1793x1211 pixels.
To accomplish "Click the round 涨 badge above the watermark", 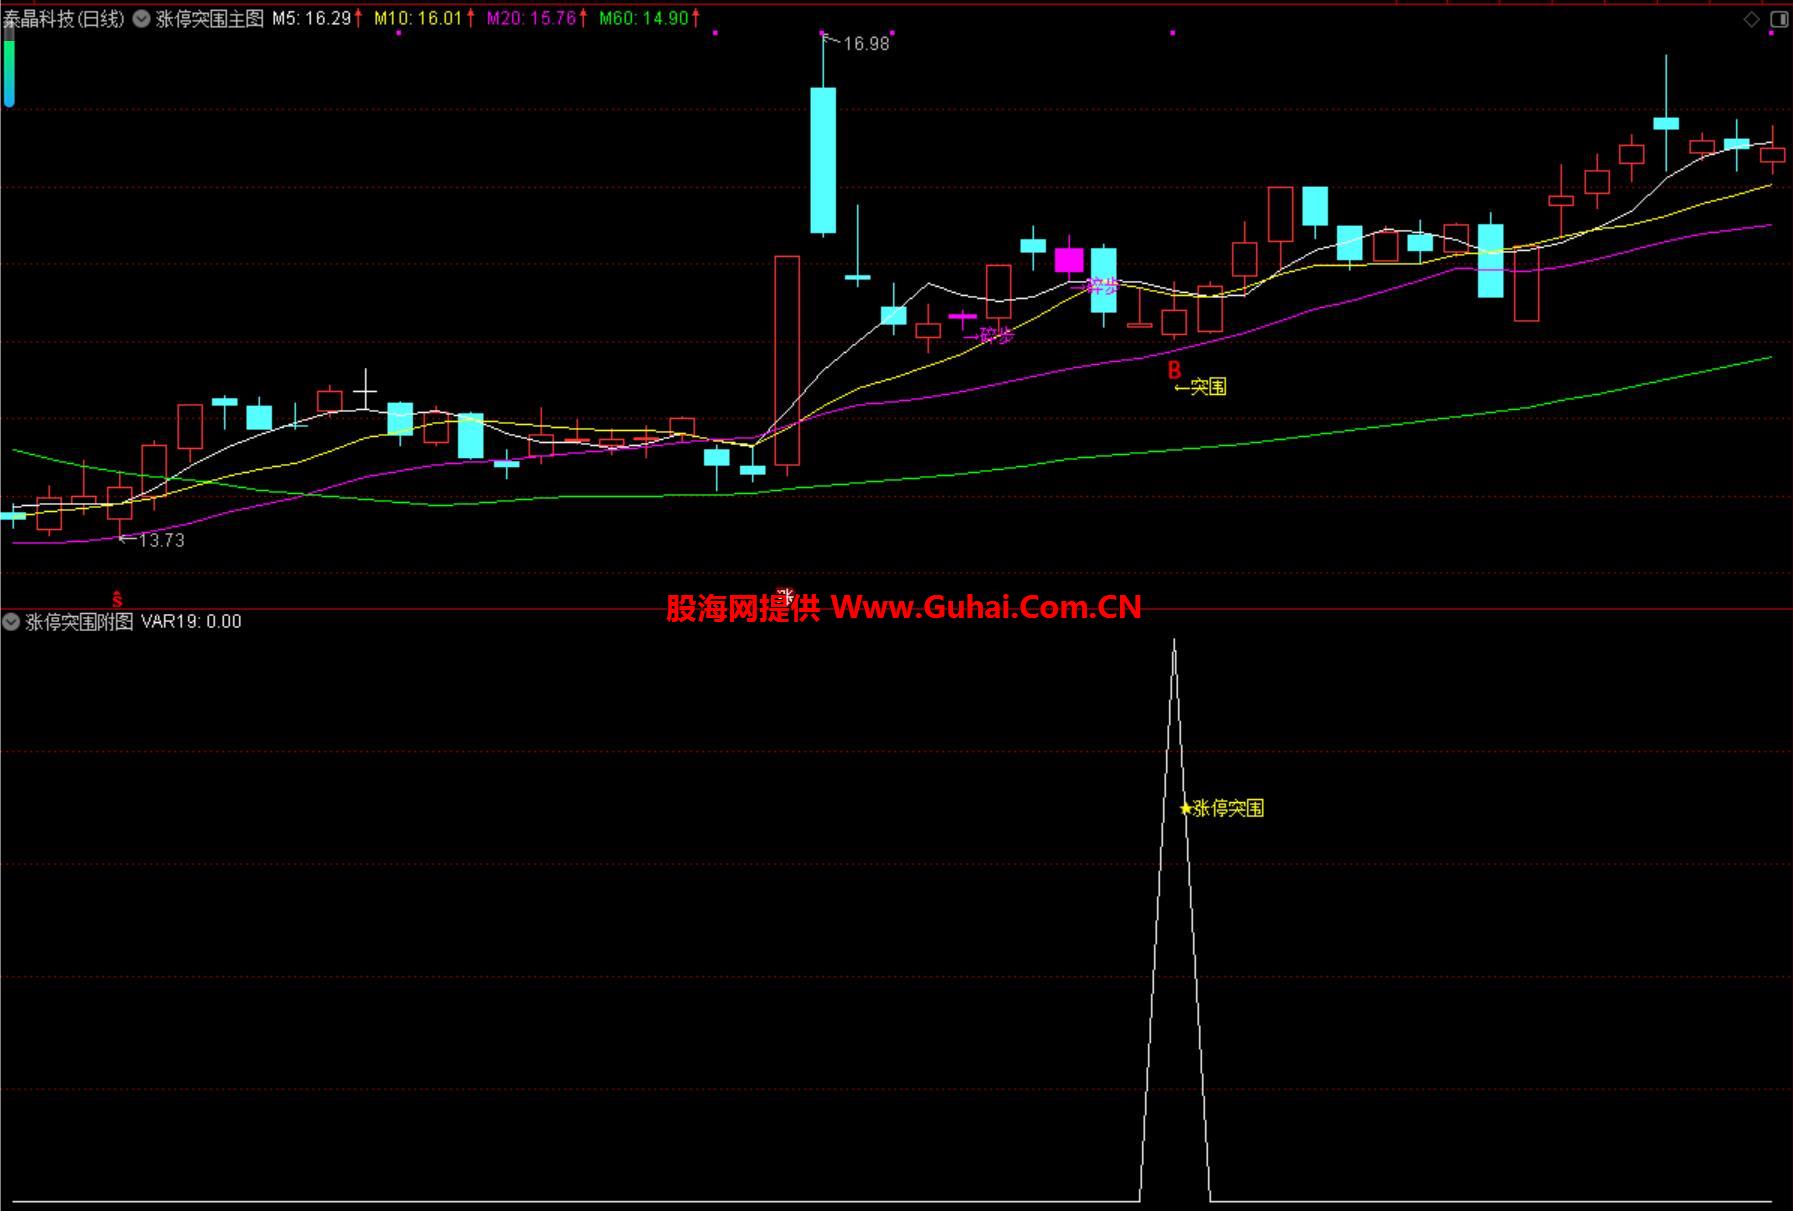I will pyautogui.click(x=786, y=597).
